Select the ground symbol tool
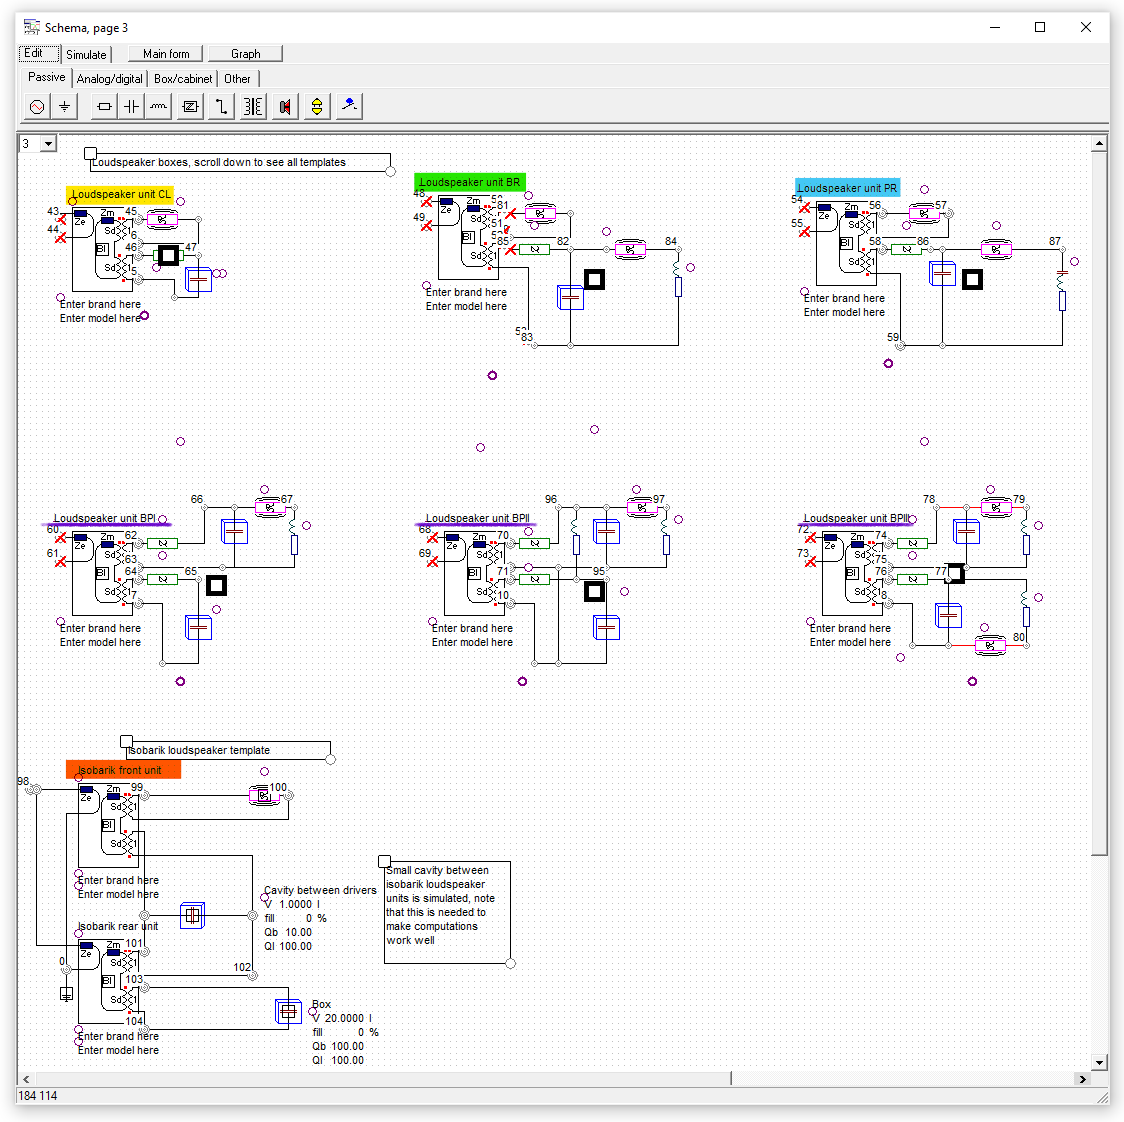This screenshot has width=1124, height=1122. click(64, 106)
